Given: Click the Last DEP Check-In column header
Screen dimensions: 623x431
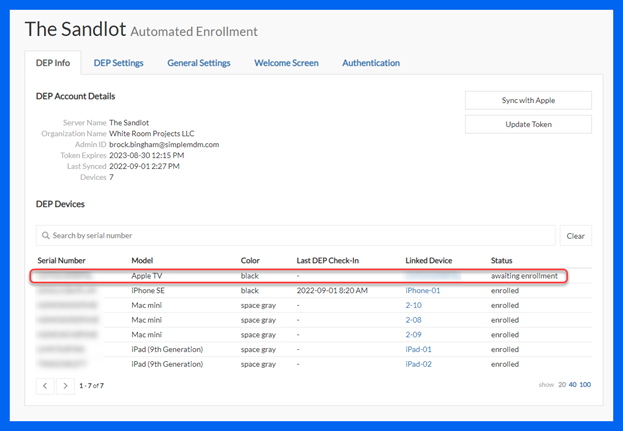Looking at the screenshot, I should pyautogui.click(x=327, y=261).
